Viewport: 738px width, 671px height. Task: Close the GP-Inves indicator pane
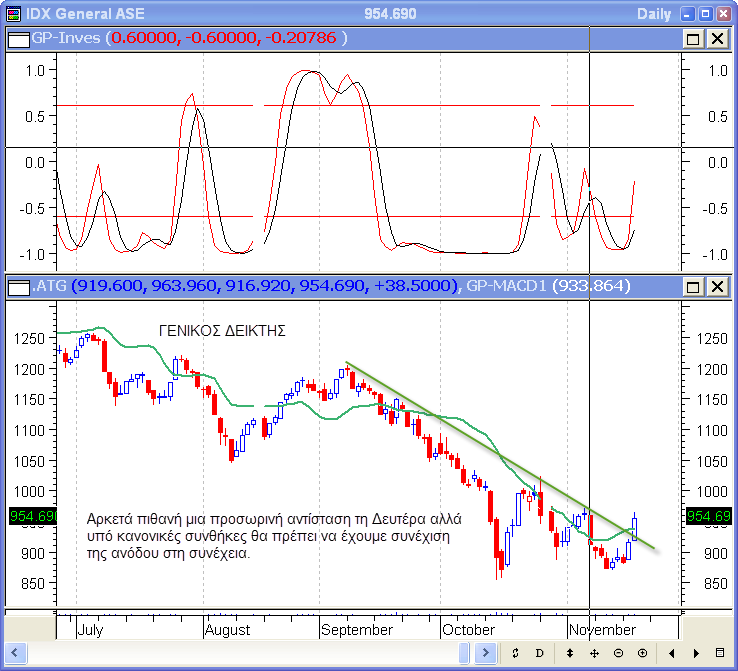[717, 38]
